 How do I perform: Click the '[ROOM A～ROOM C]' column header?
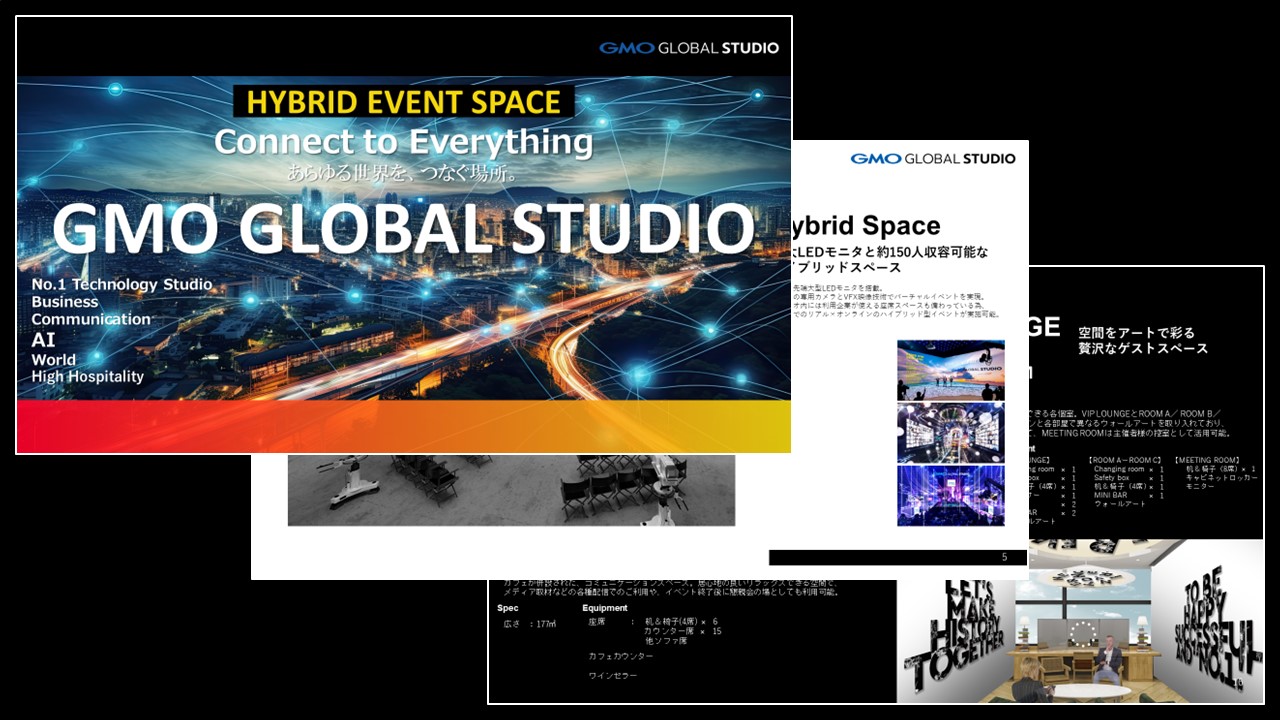tap(1125, 460)
